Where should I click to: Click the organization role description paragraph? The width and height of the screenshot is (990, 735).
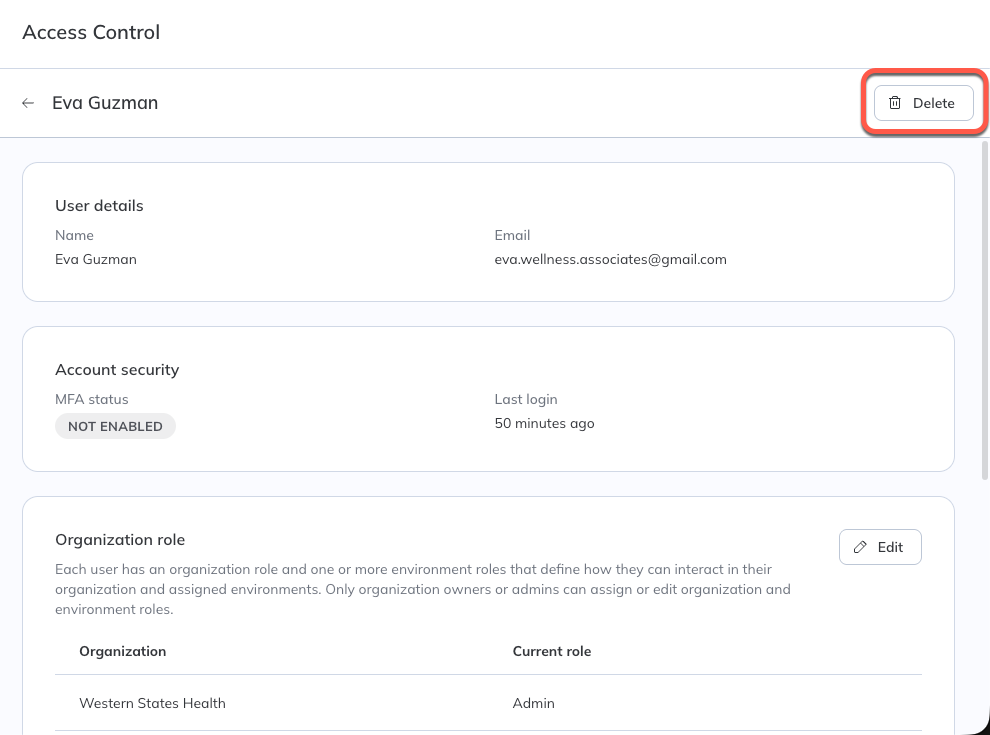click(x=422, y=589)
